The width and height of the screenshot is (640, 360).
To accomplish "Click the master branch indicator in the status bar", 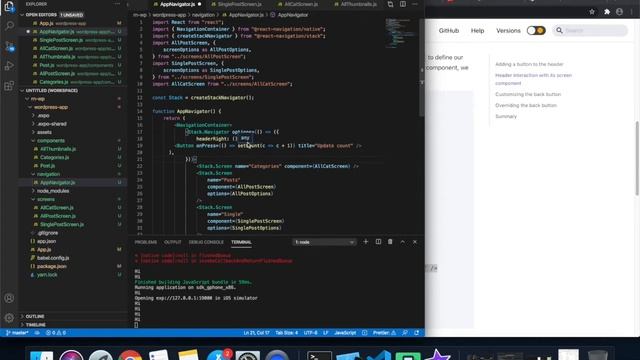I will (17, 333).
